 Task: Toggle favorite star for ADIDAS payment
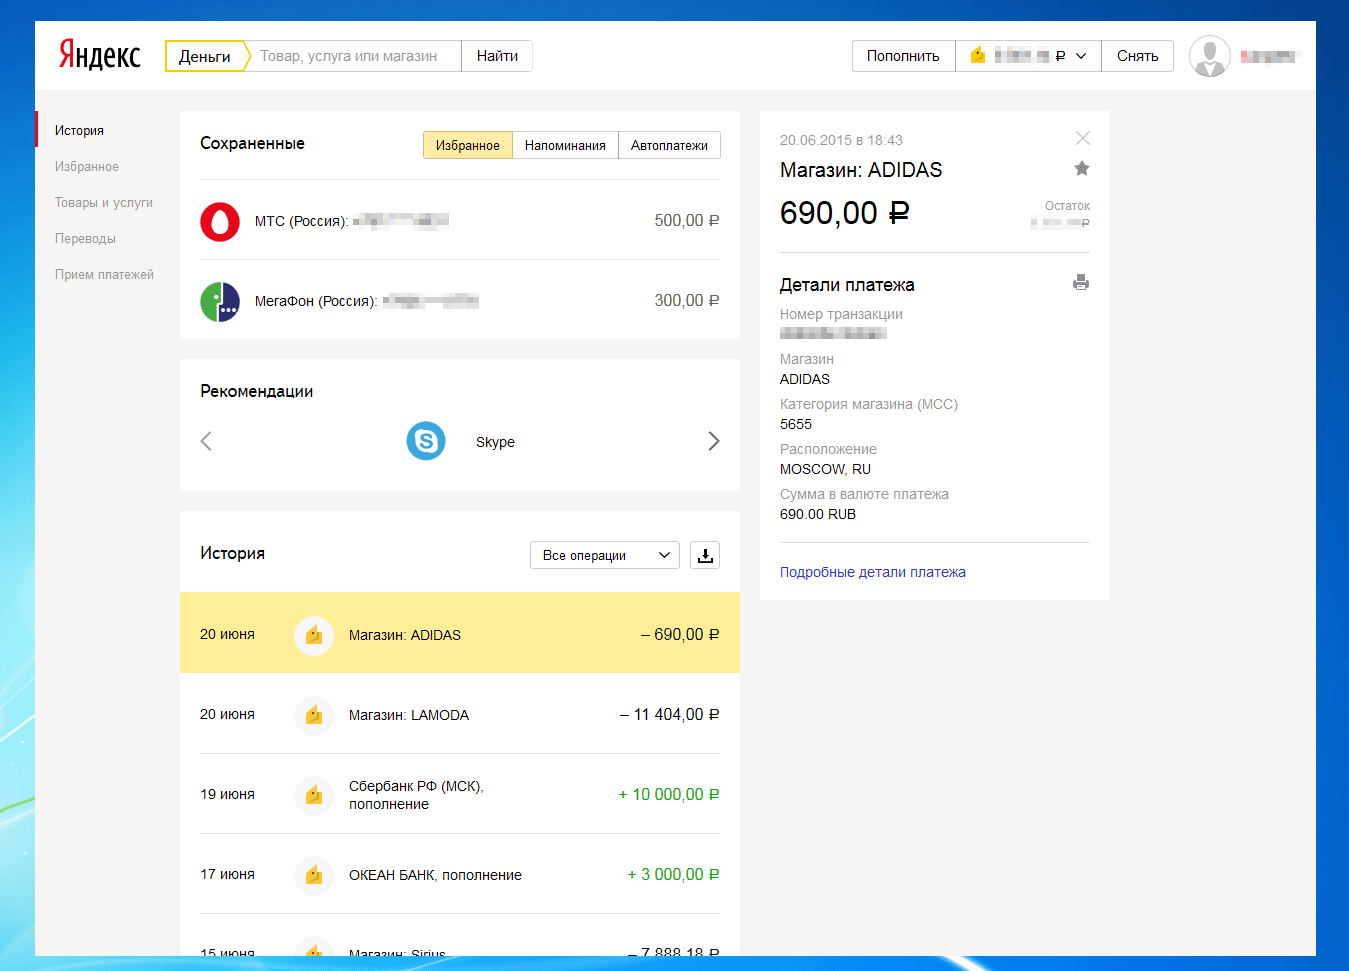[1082, 168]
